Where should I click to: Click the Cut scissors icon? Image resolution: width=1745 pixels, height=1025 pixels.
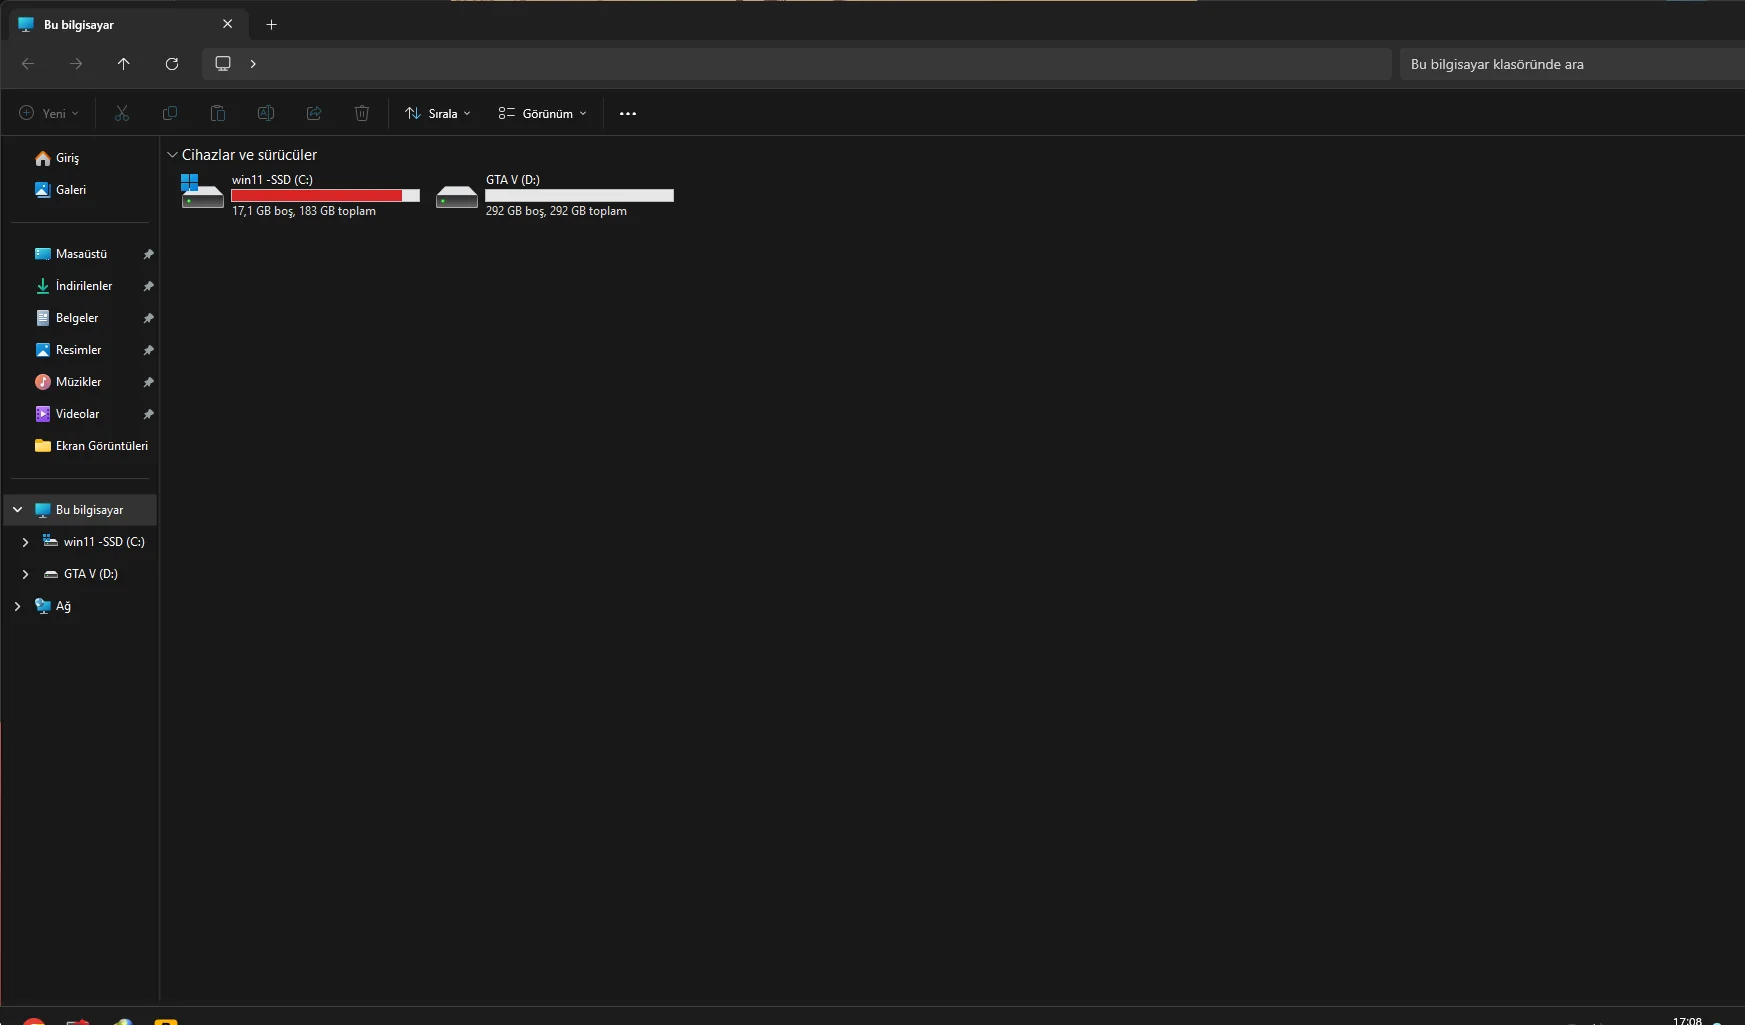122,113
